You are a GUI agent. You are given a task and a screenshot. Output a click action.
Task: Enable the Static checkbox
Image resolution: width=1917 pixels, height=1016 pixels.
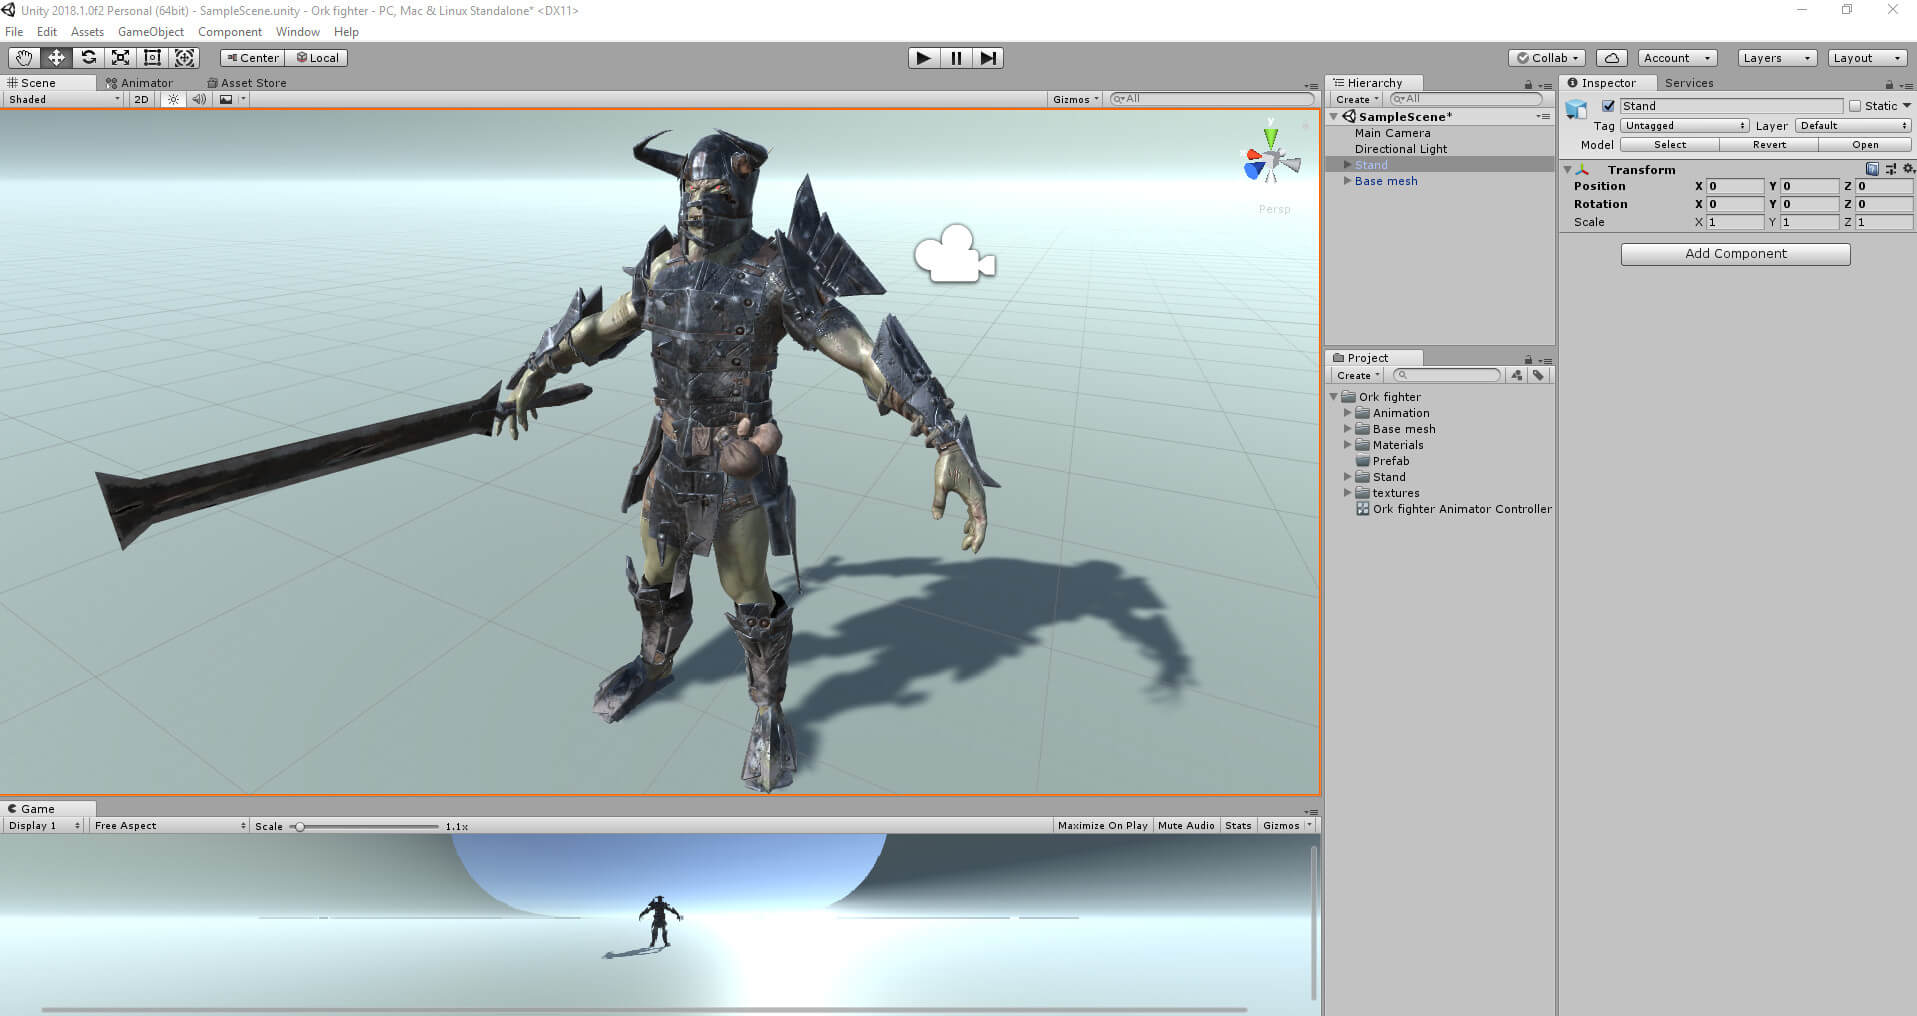1855,106
